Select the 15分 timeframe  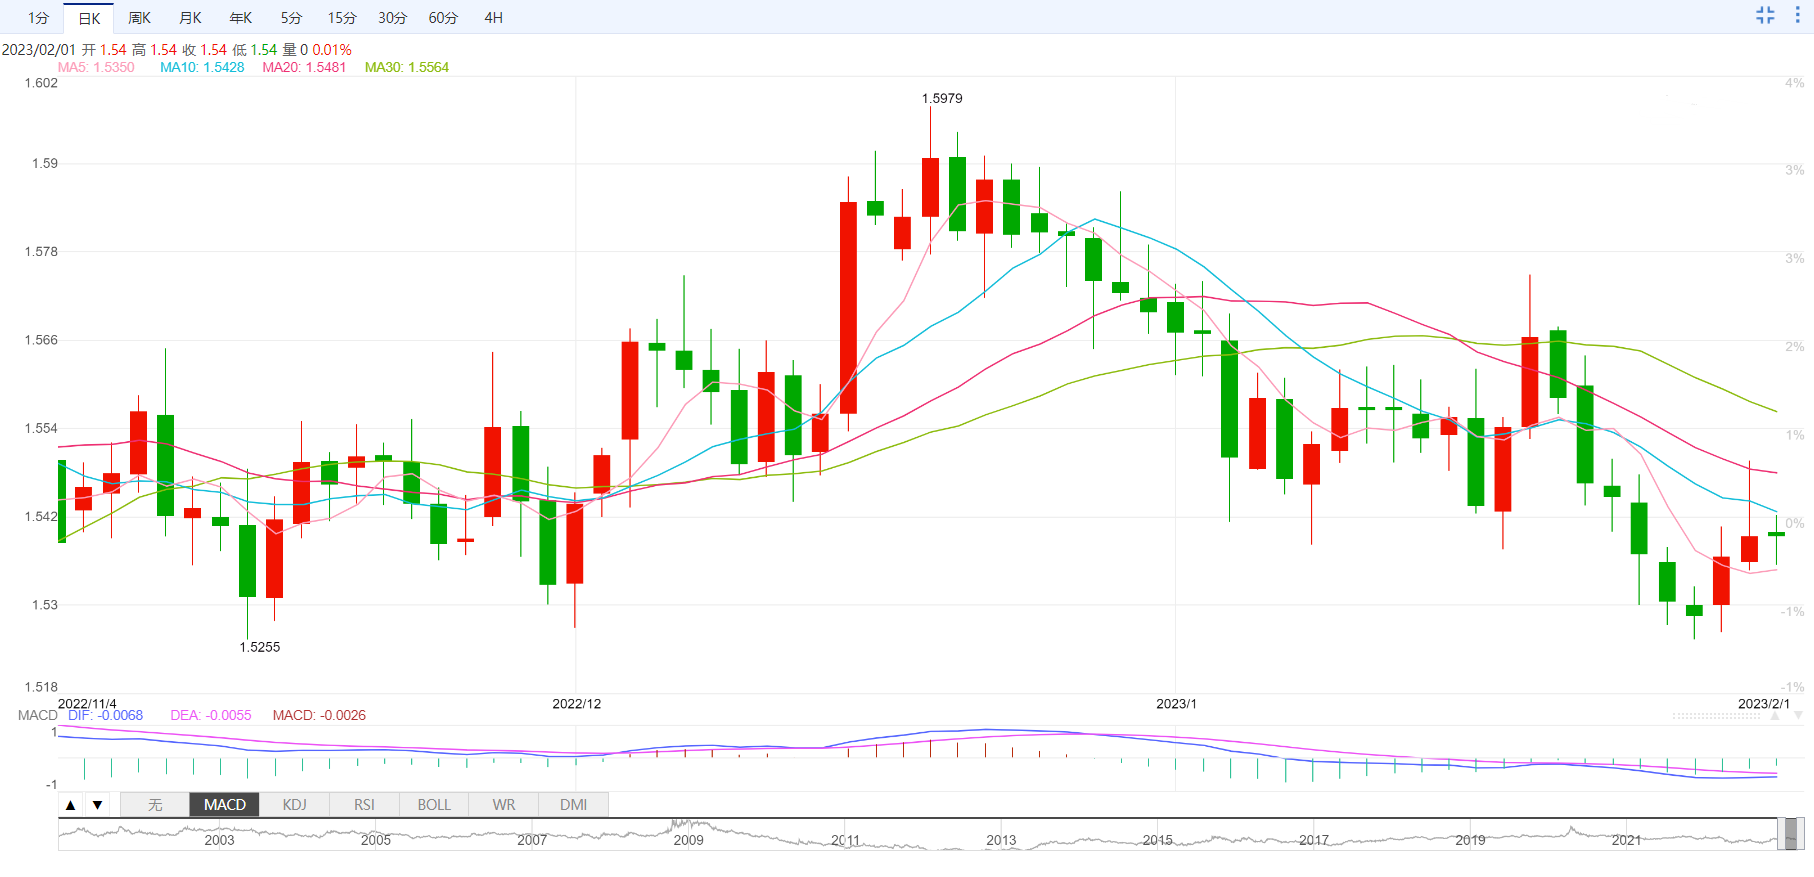pos(342,18)
